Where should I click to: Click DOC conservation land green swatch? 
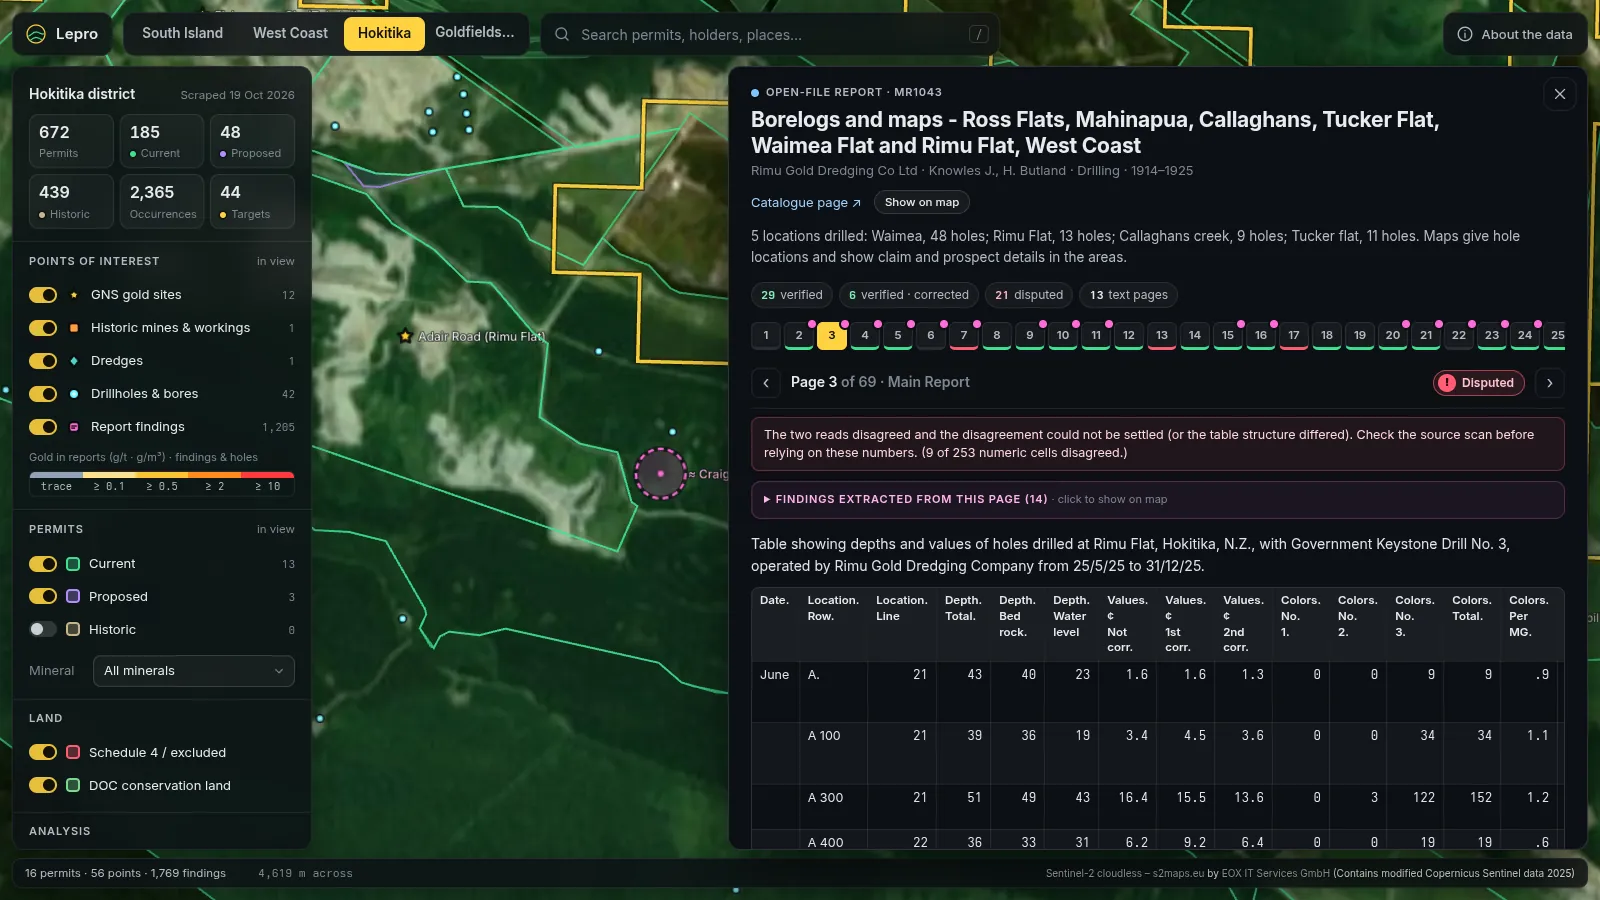point(73,785)
